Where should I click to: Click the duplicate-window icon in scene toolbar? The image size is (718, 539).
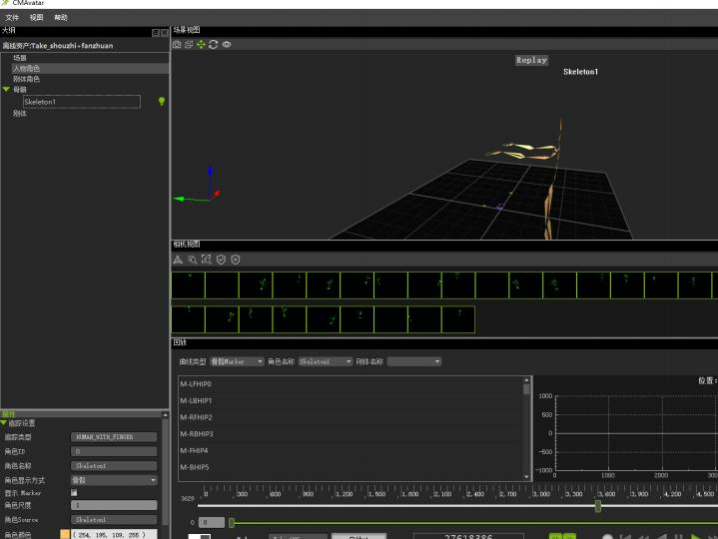coord(189,44)
